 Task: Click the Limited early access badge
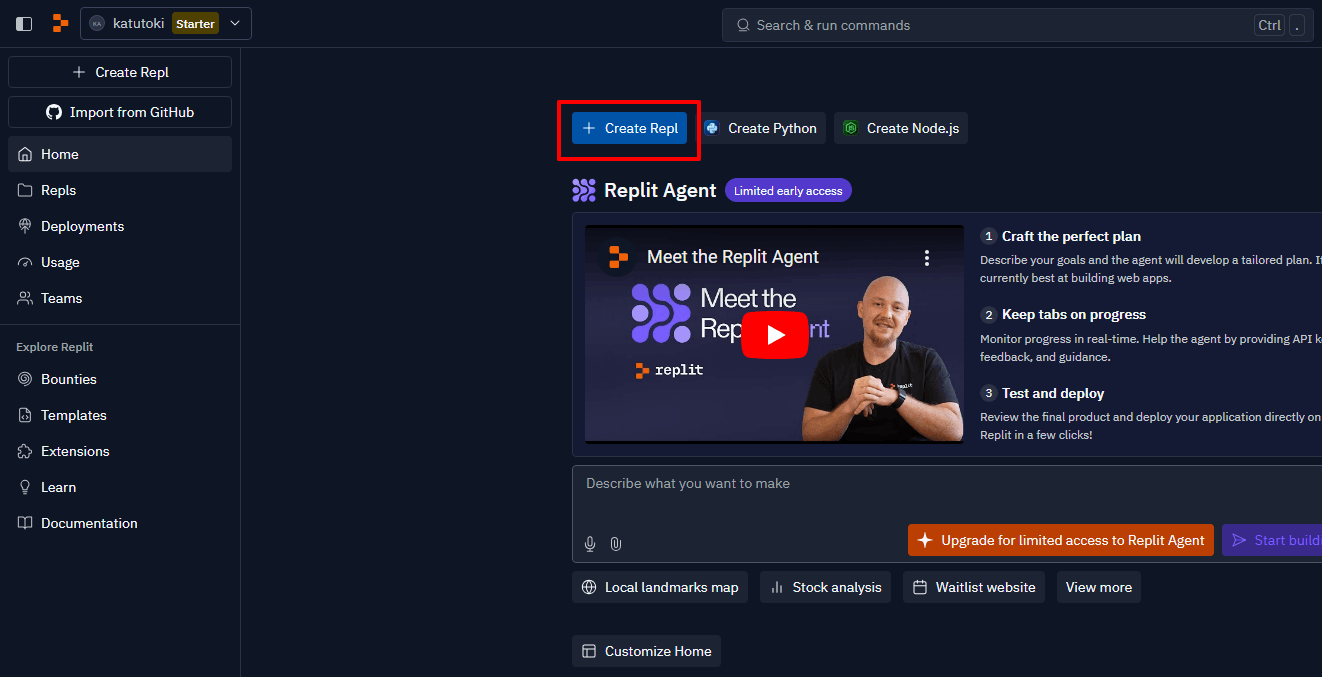pos(788,191)
